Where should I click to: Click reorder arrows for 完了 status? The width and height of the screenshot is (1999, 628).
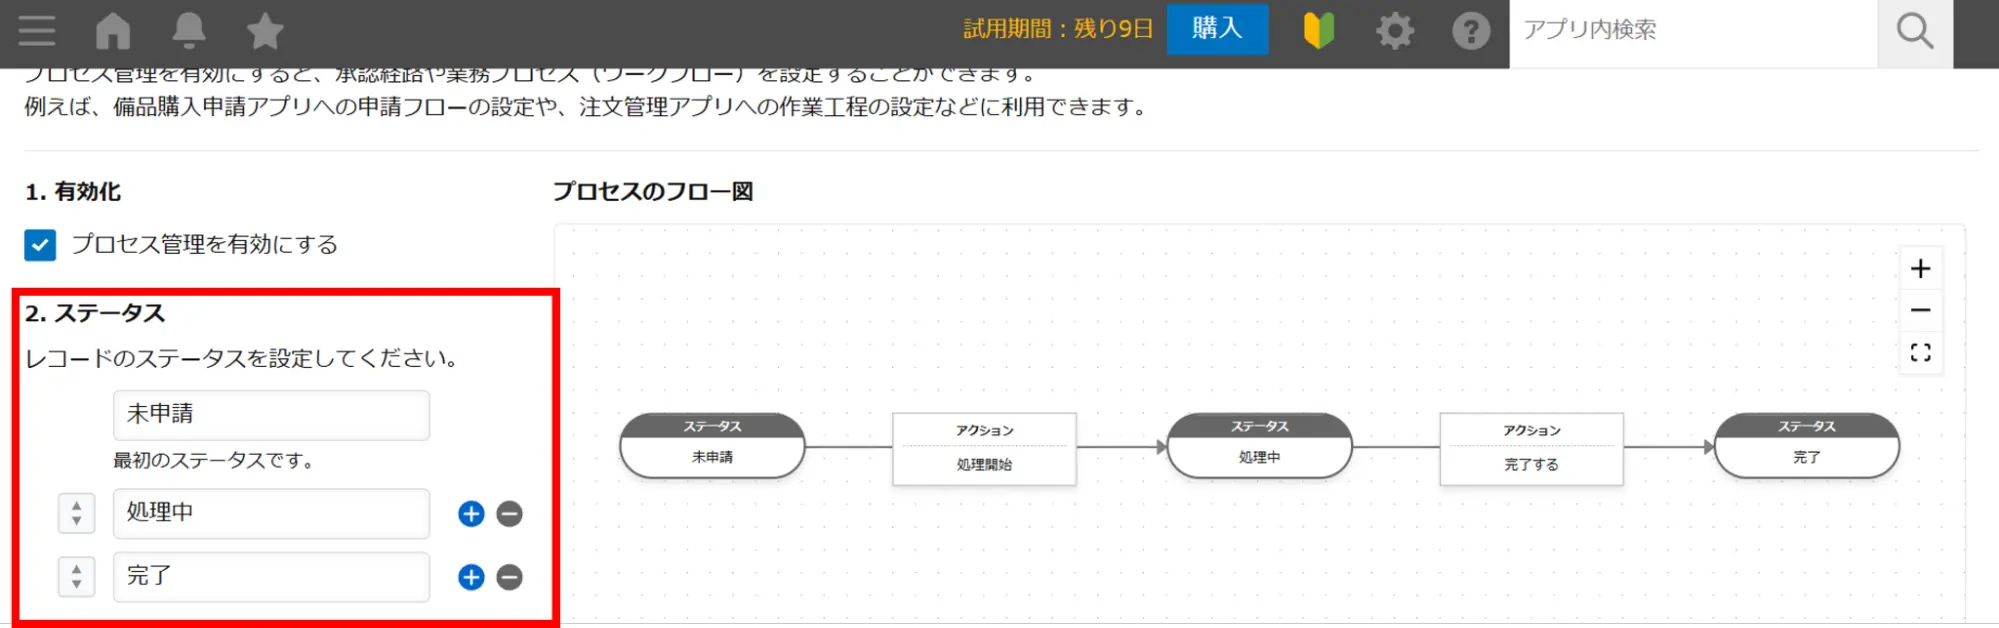click(x=77, y=577)
